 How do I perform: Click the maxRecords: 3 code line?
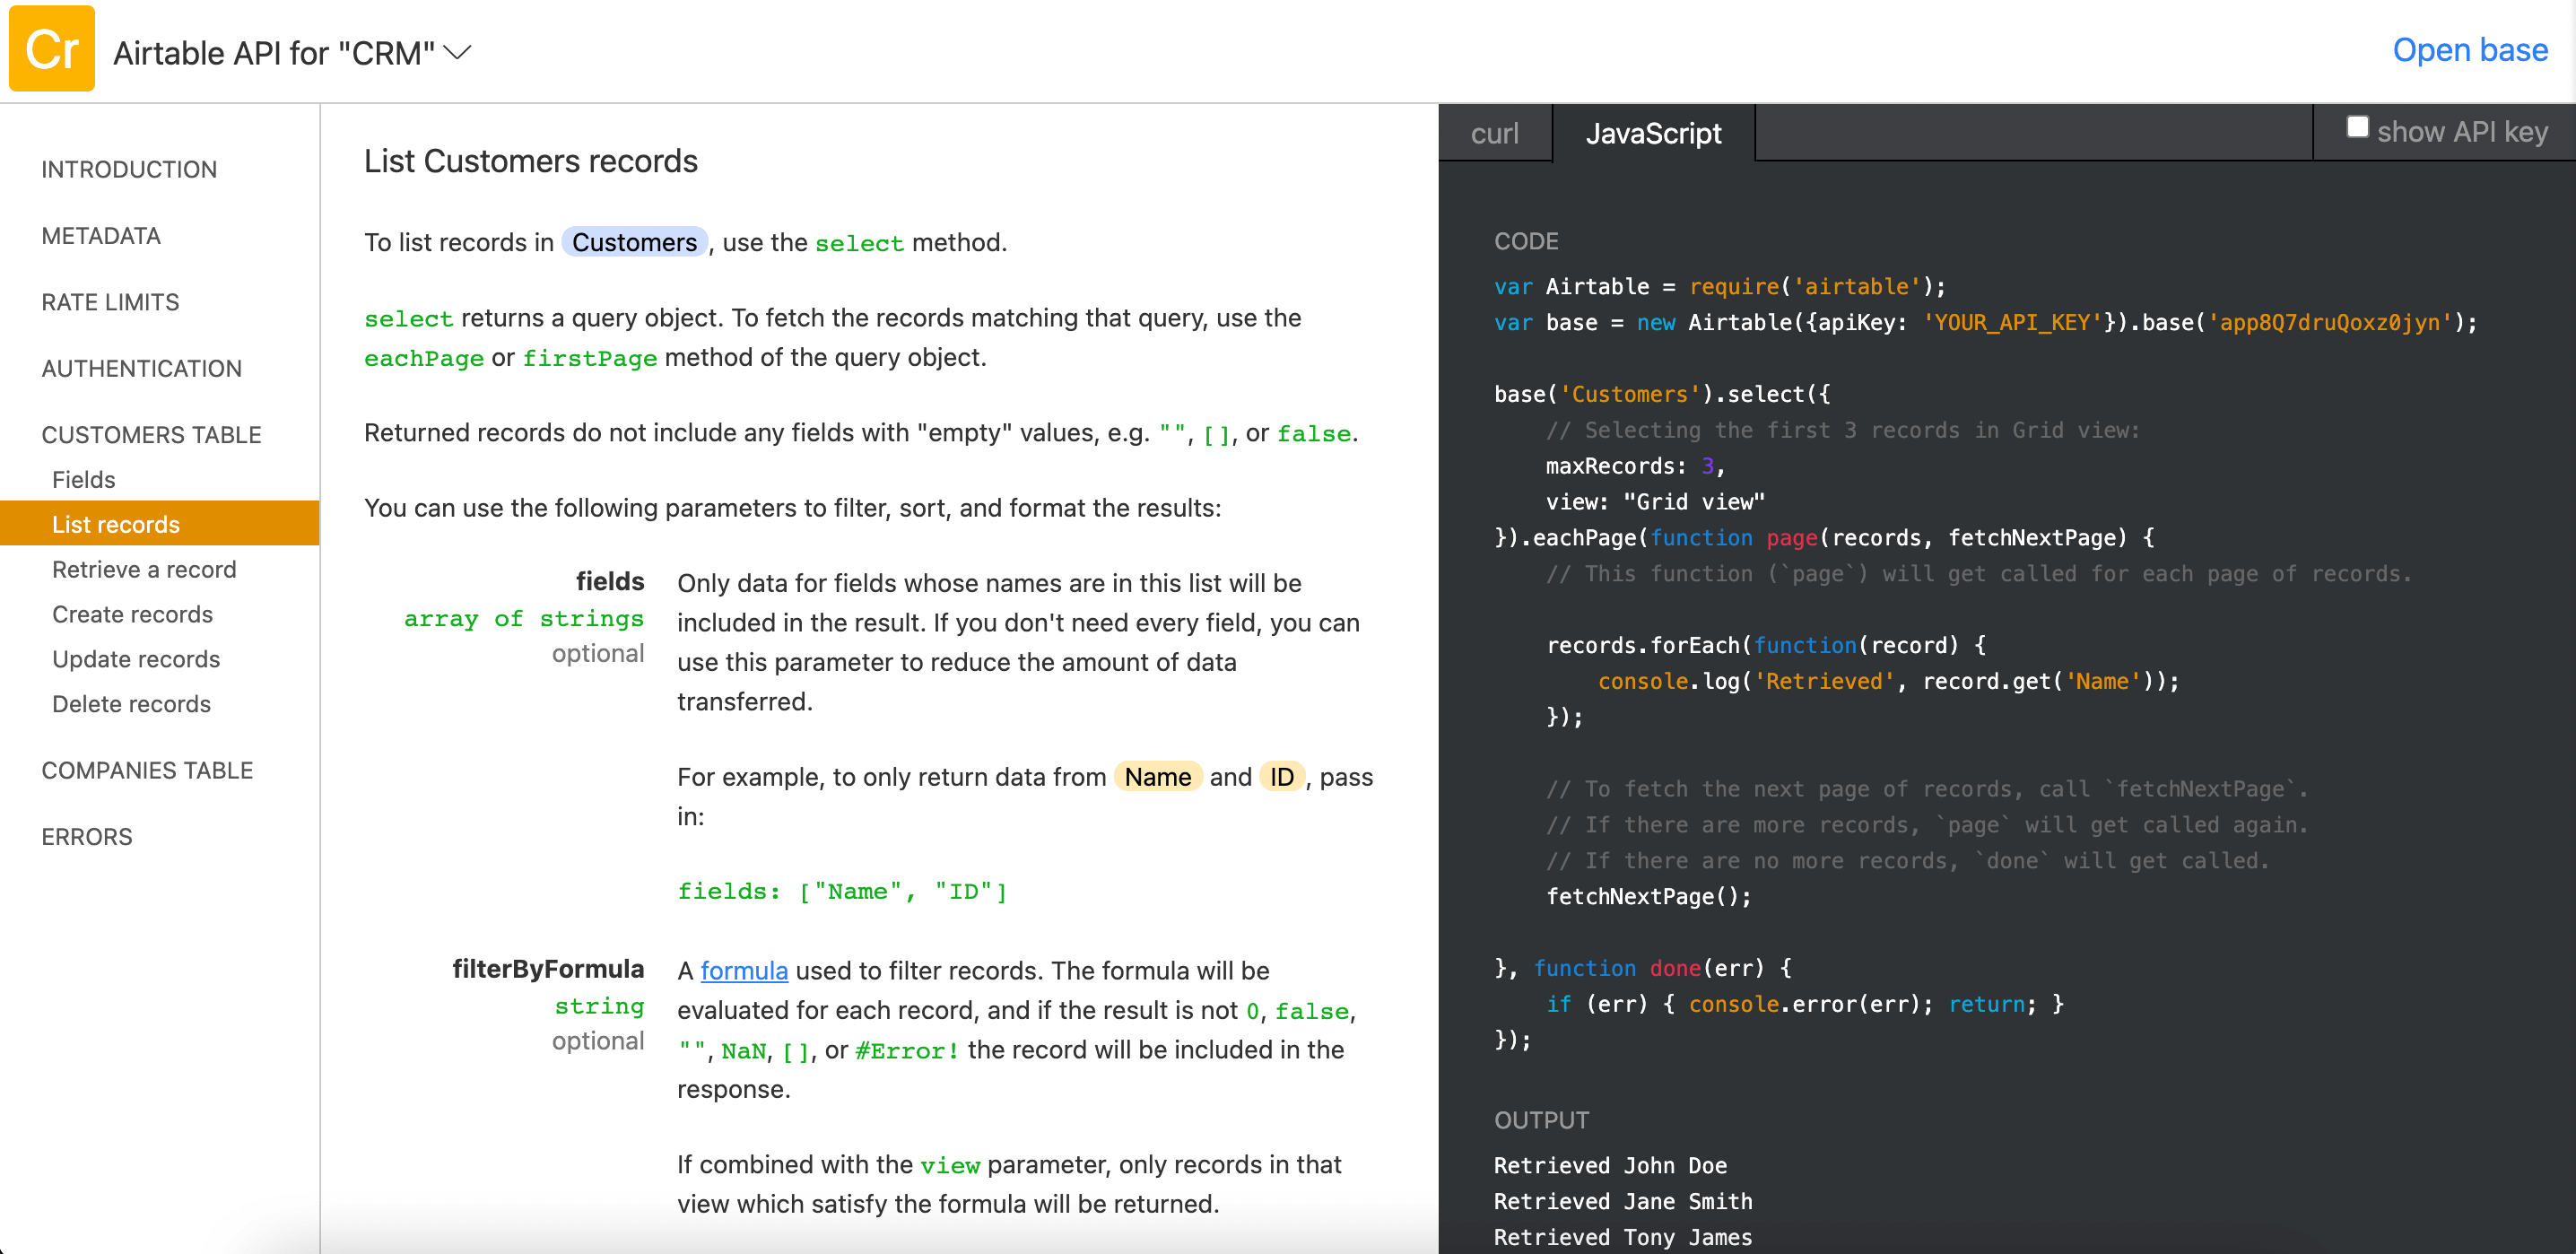[x=1635, y=466]
